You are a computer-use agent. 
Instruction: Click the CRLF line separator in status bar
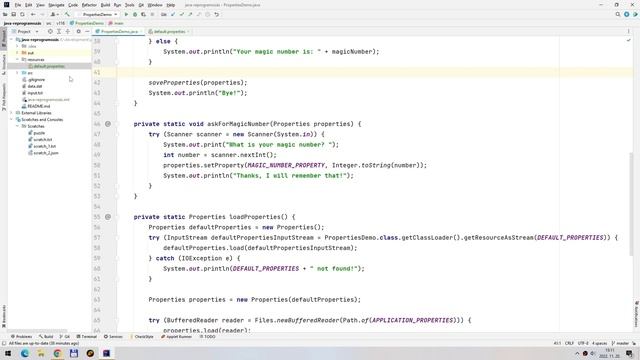pos(569,343)
